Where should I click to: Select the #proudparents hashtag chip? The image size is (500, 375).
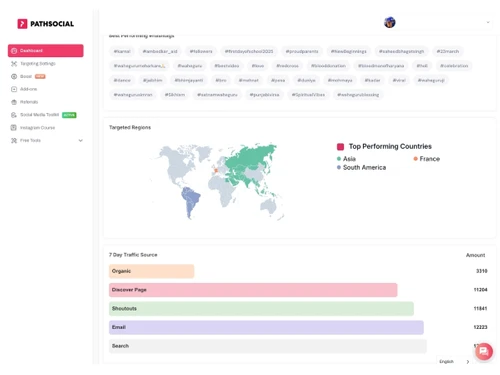[x=302, y=51]
